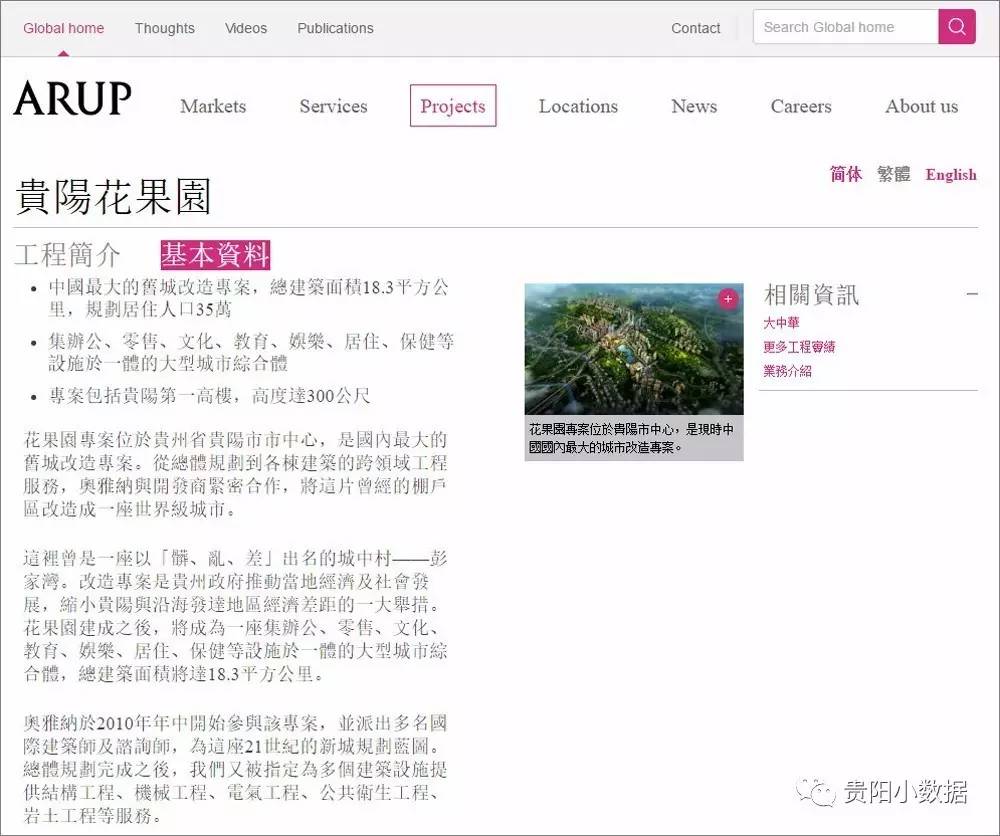Open the Thoughts section
This screenshot has width=1000, height=836.
164,28
